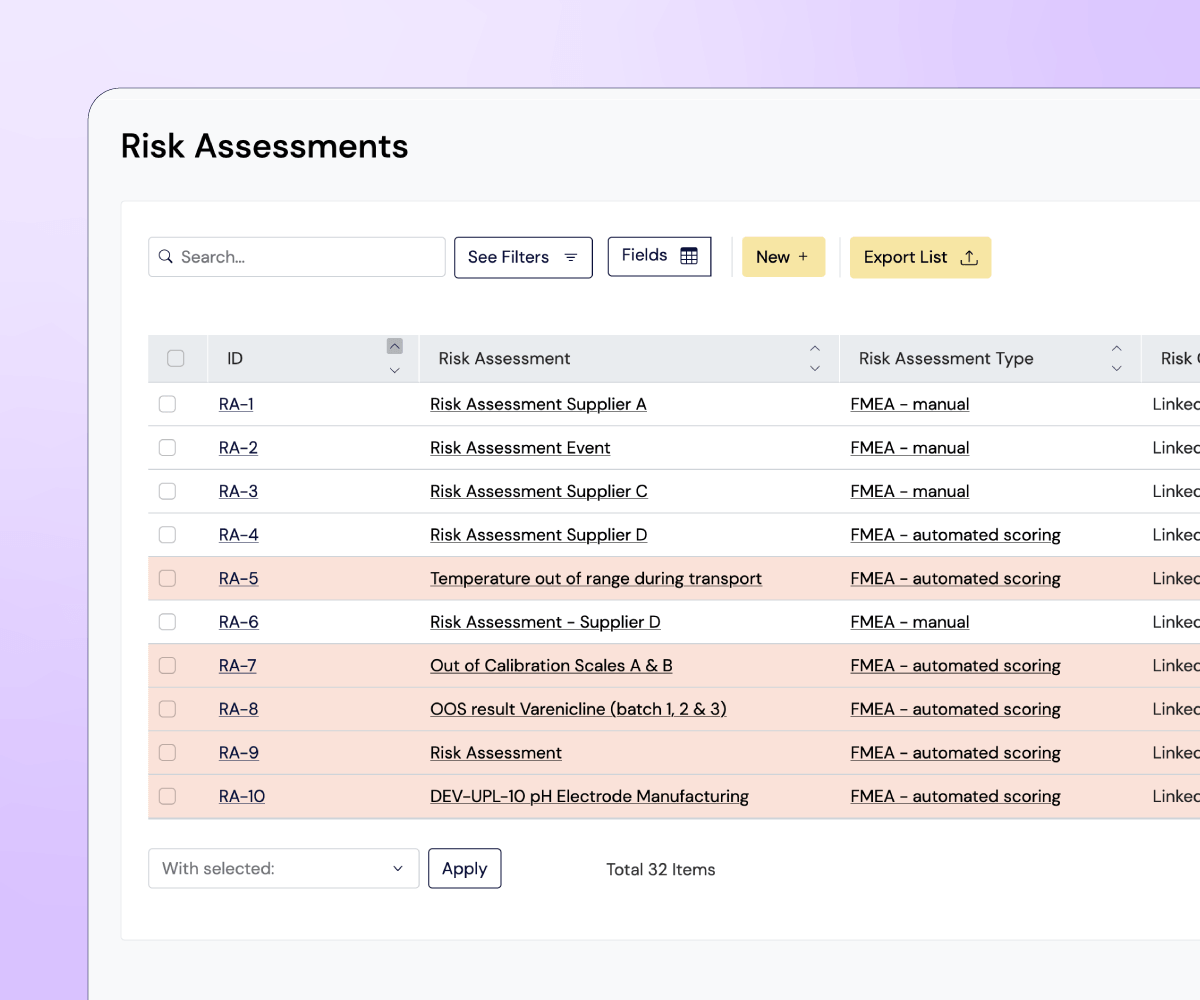Open the RA-10 ID link
Viewport: 1200px width, 1000px height.
pos(242,796)
